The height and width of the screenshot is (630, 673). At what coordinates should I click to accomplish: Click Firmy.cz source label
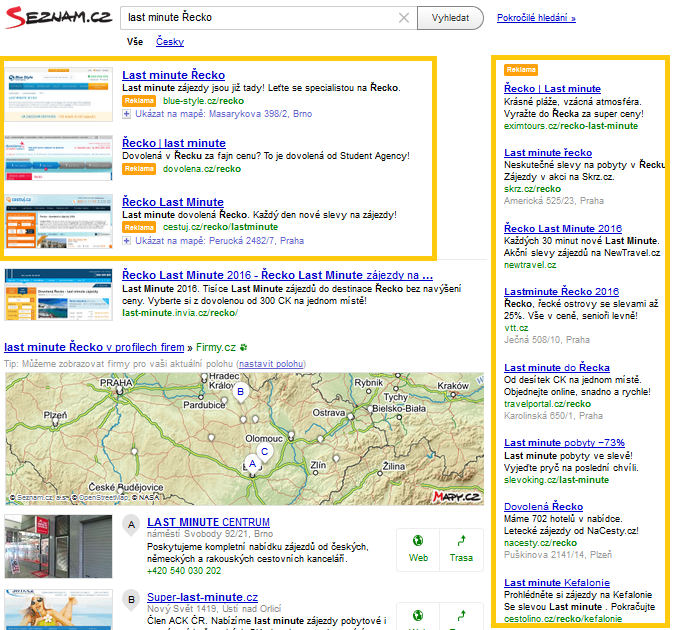pos(216,347)
